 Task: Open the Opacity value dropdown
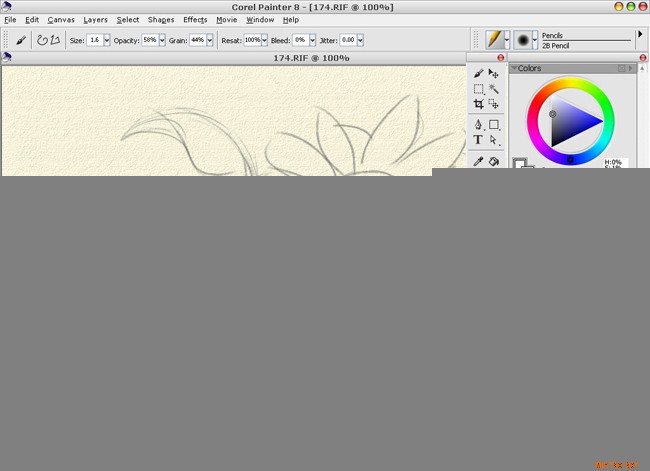point(162,40)
